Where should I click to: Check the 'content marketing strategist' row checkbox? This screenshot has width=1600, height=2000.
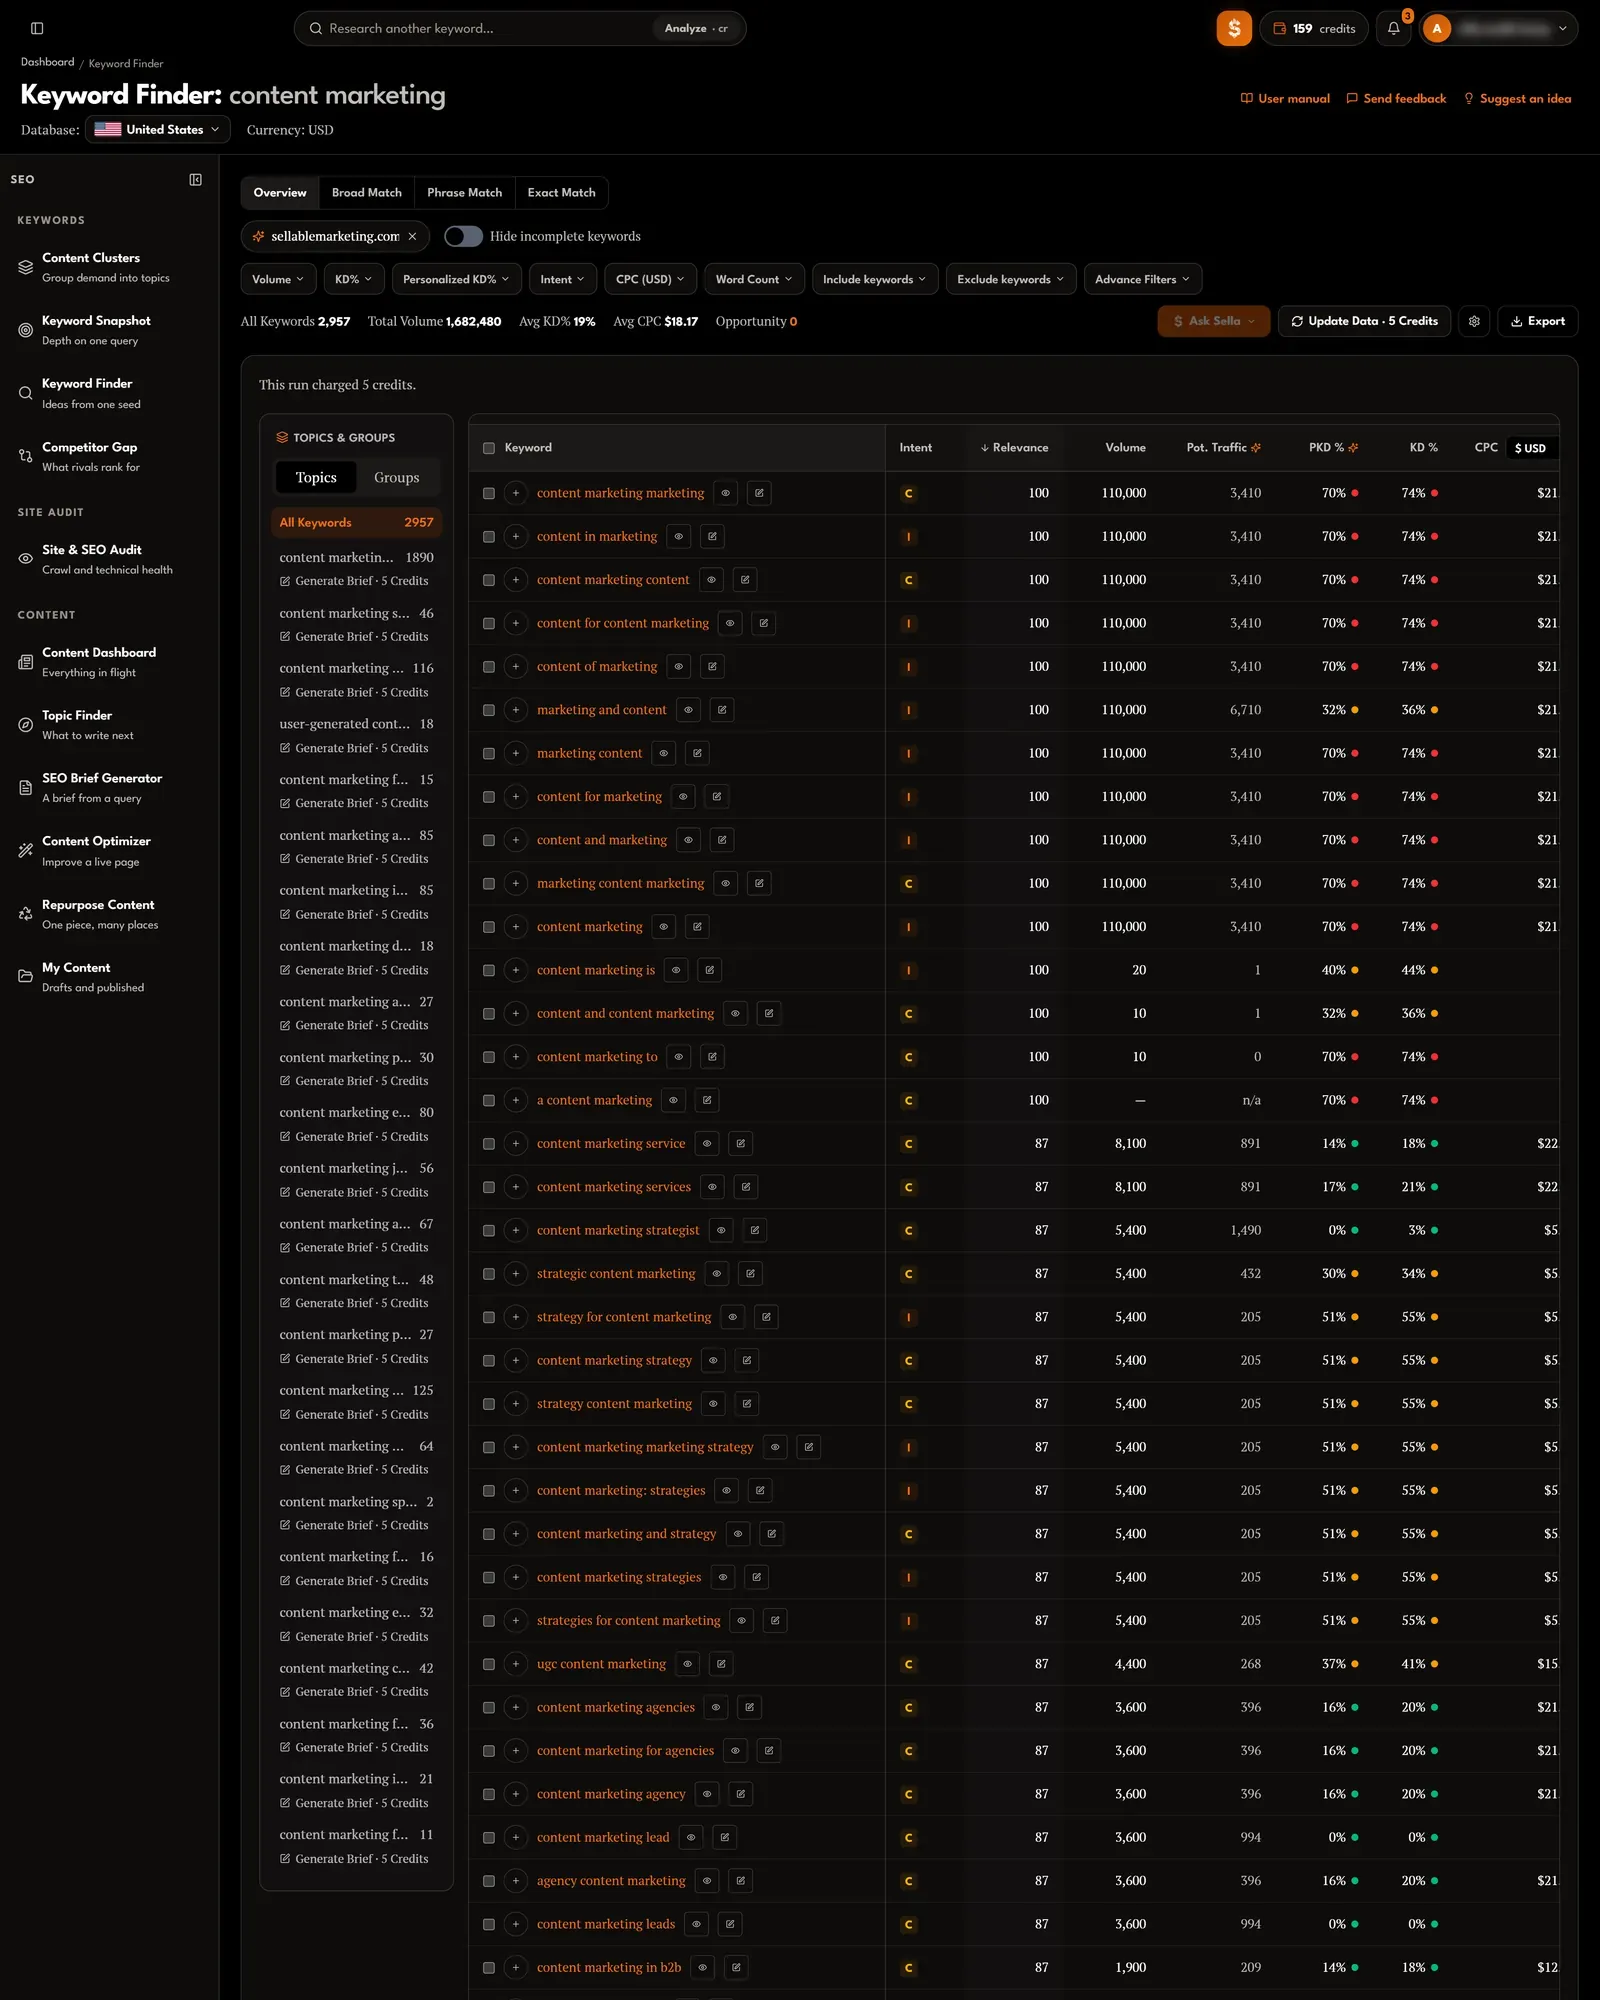(x=489, y=1230)
